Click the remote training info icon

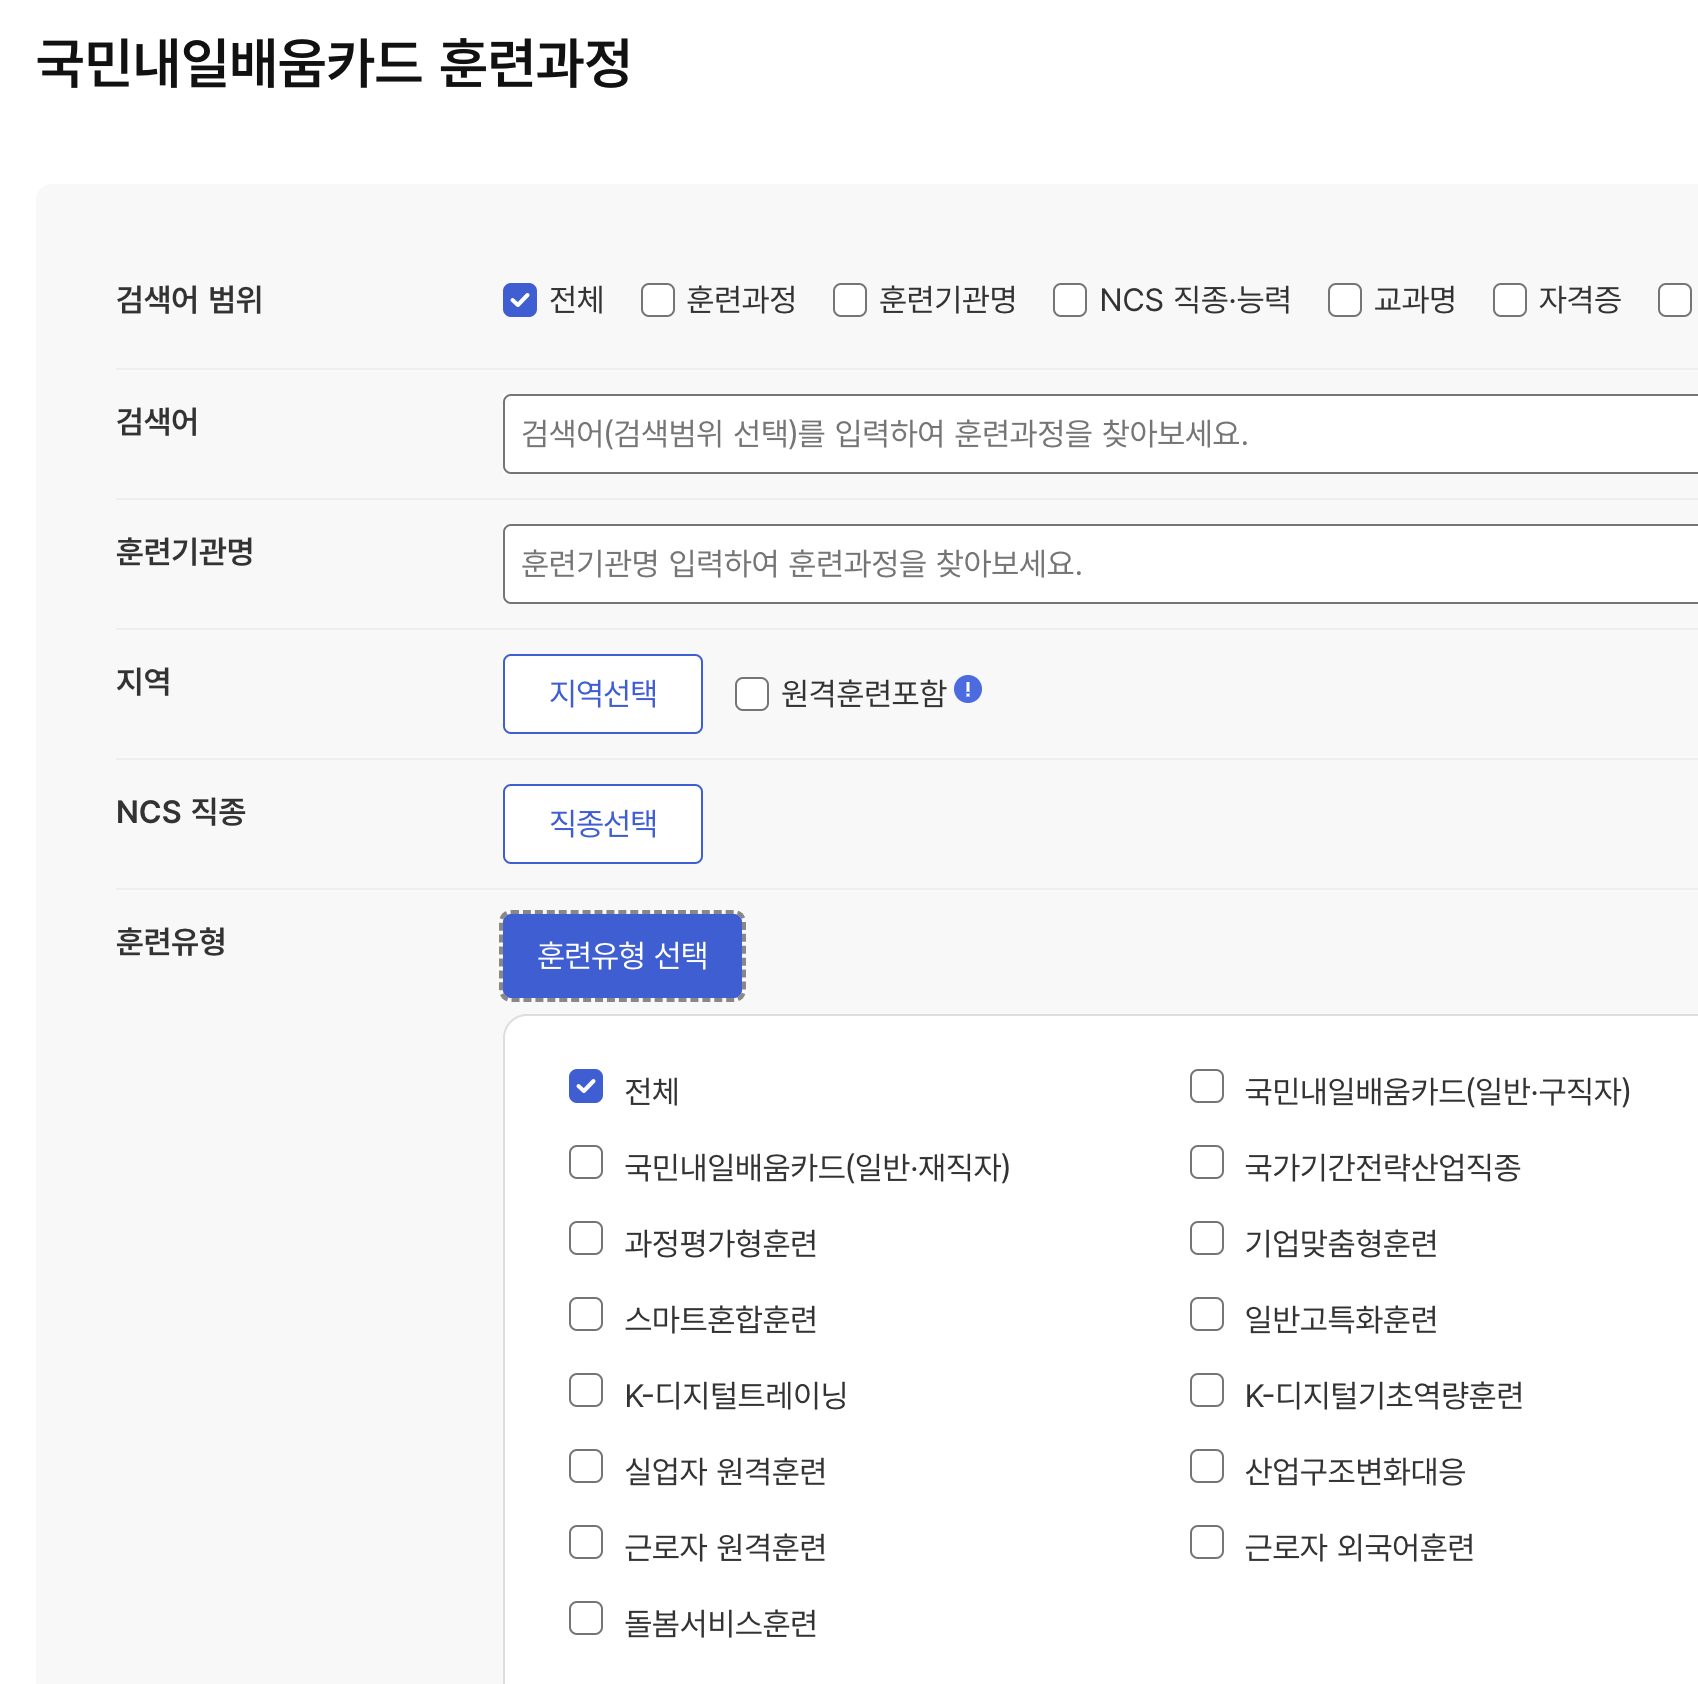pos(968,689)
